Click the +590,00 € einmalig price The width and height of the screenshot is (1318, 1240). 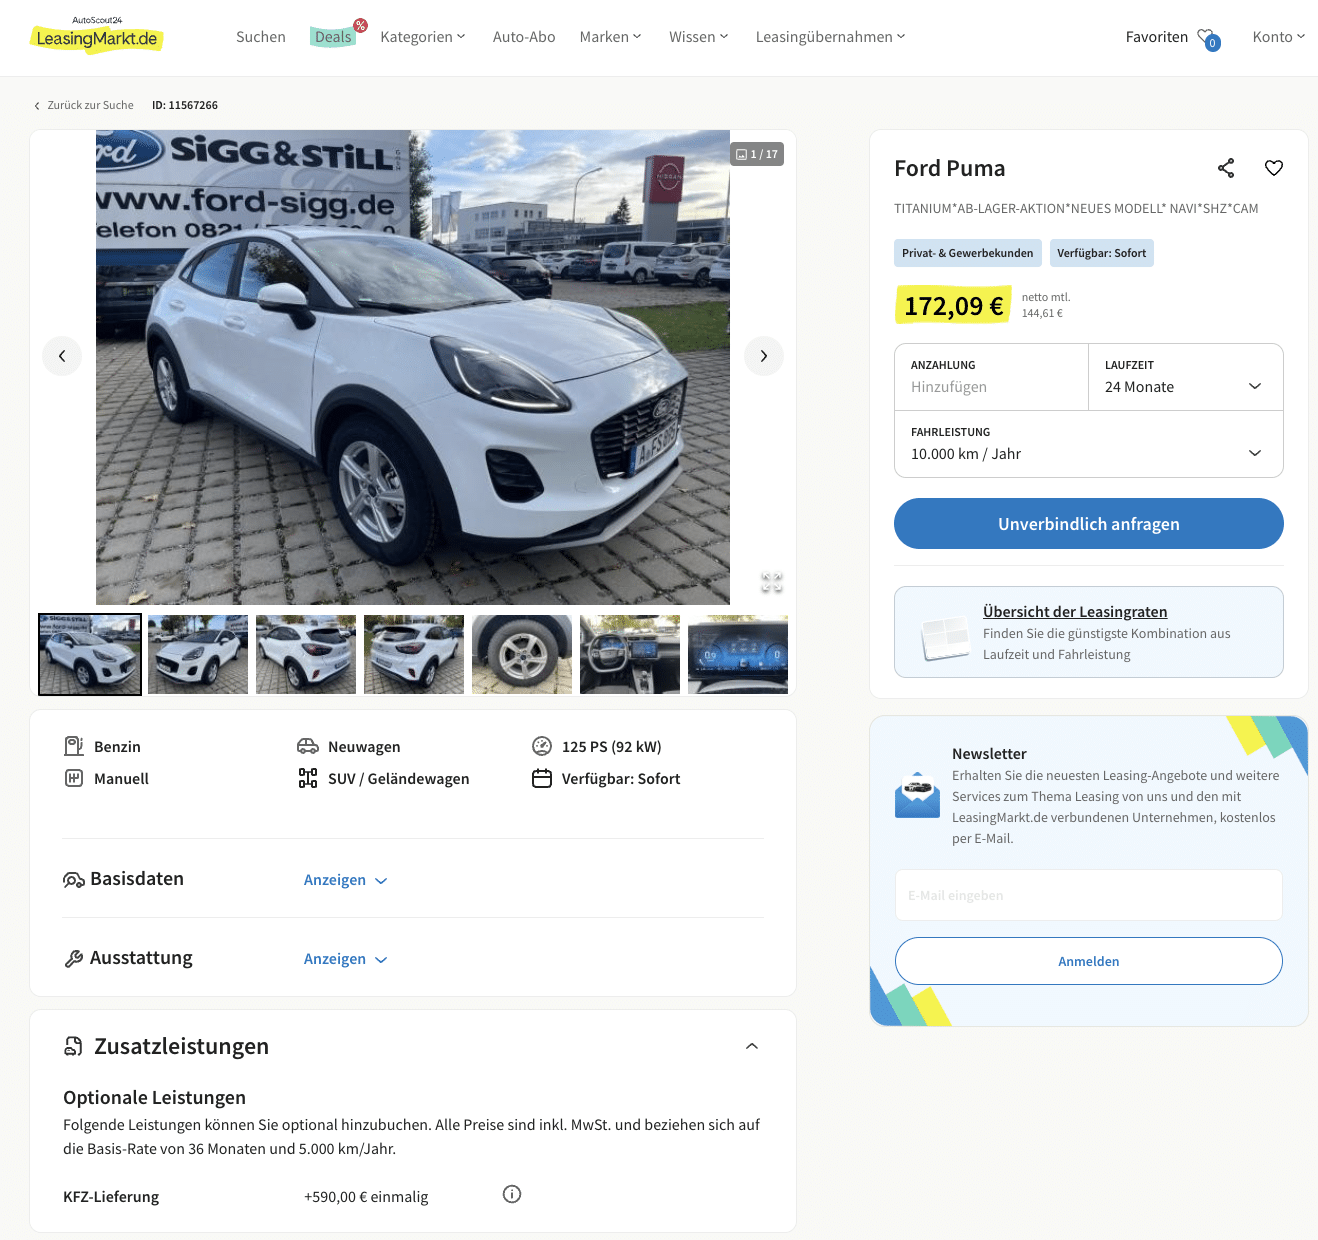coord(366,1197)
